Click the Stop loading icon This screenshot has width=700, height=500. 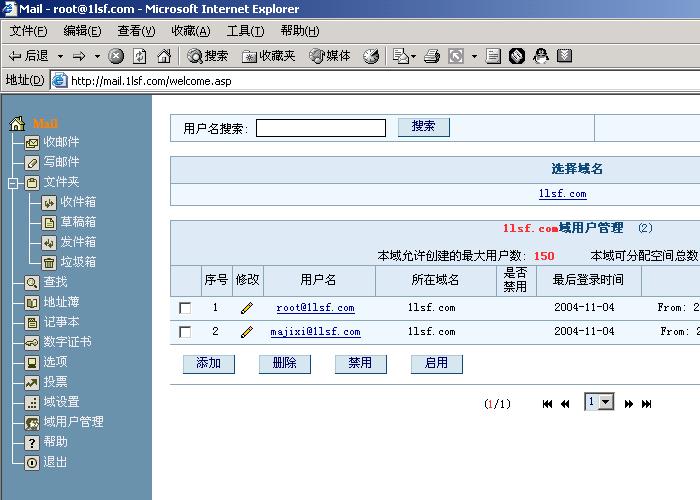point(116,56)
